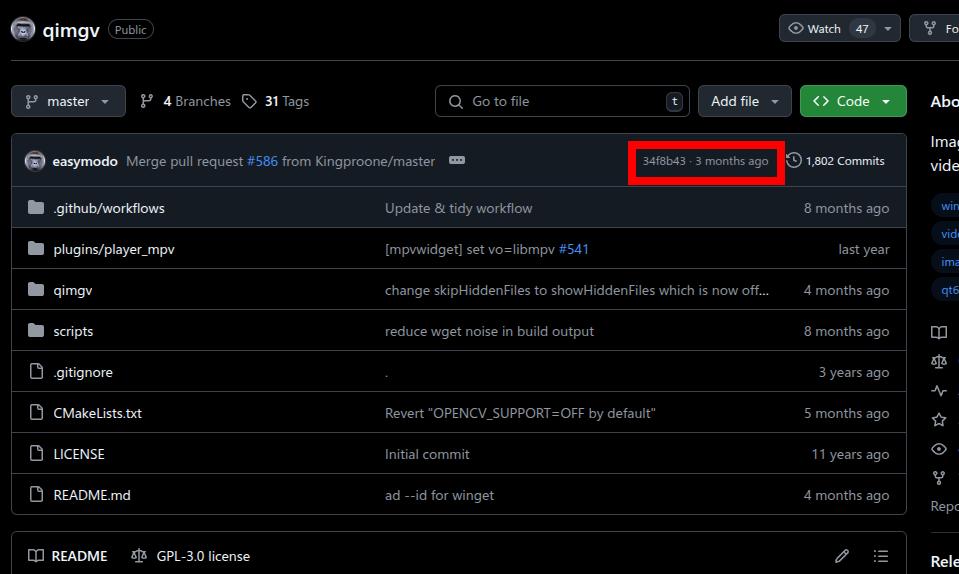Open the Add file dropdown

[744, 101]
